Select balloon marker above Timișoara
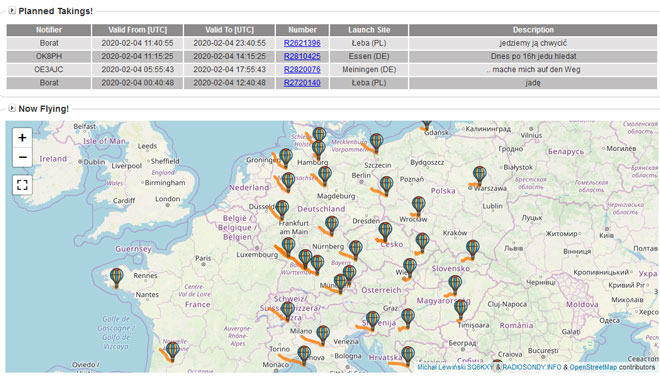Screen dimensions: 660x378 pos(461,309)
